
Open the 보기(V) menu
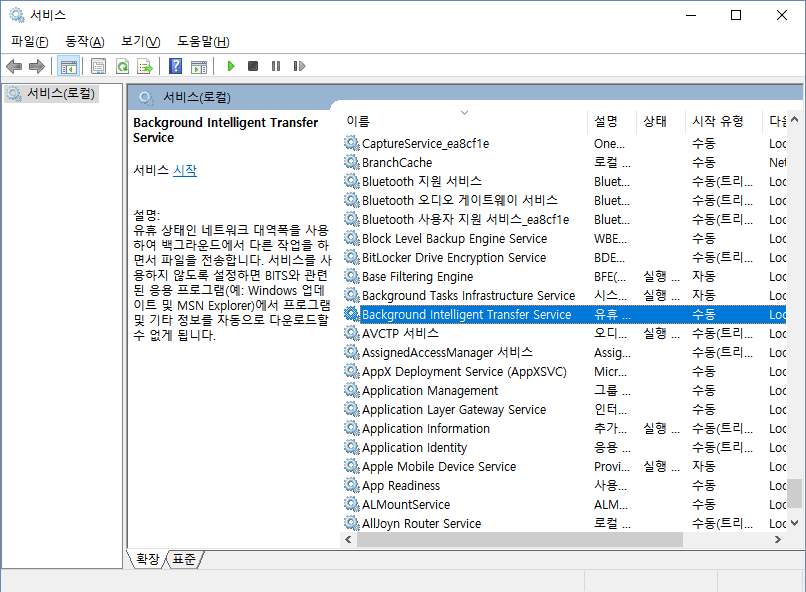140,41
